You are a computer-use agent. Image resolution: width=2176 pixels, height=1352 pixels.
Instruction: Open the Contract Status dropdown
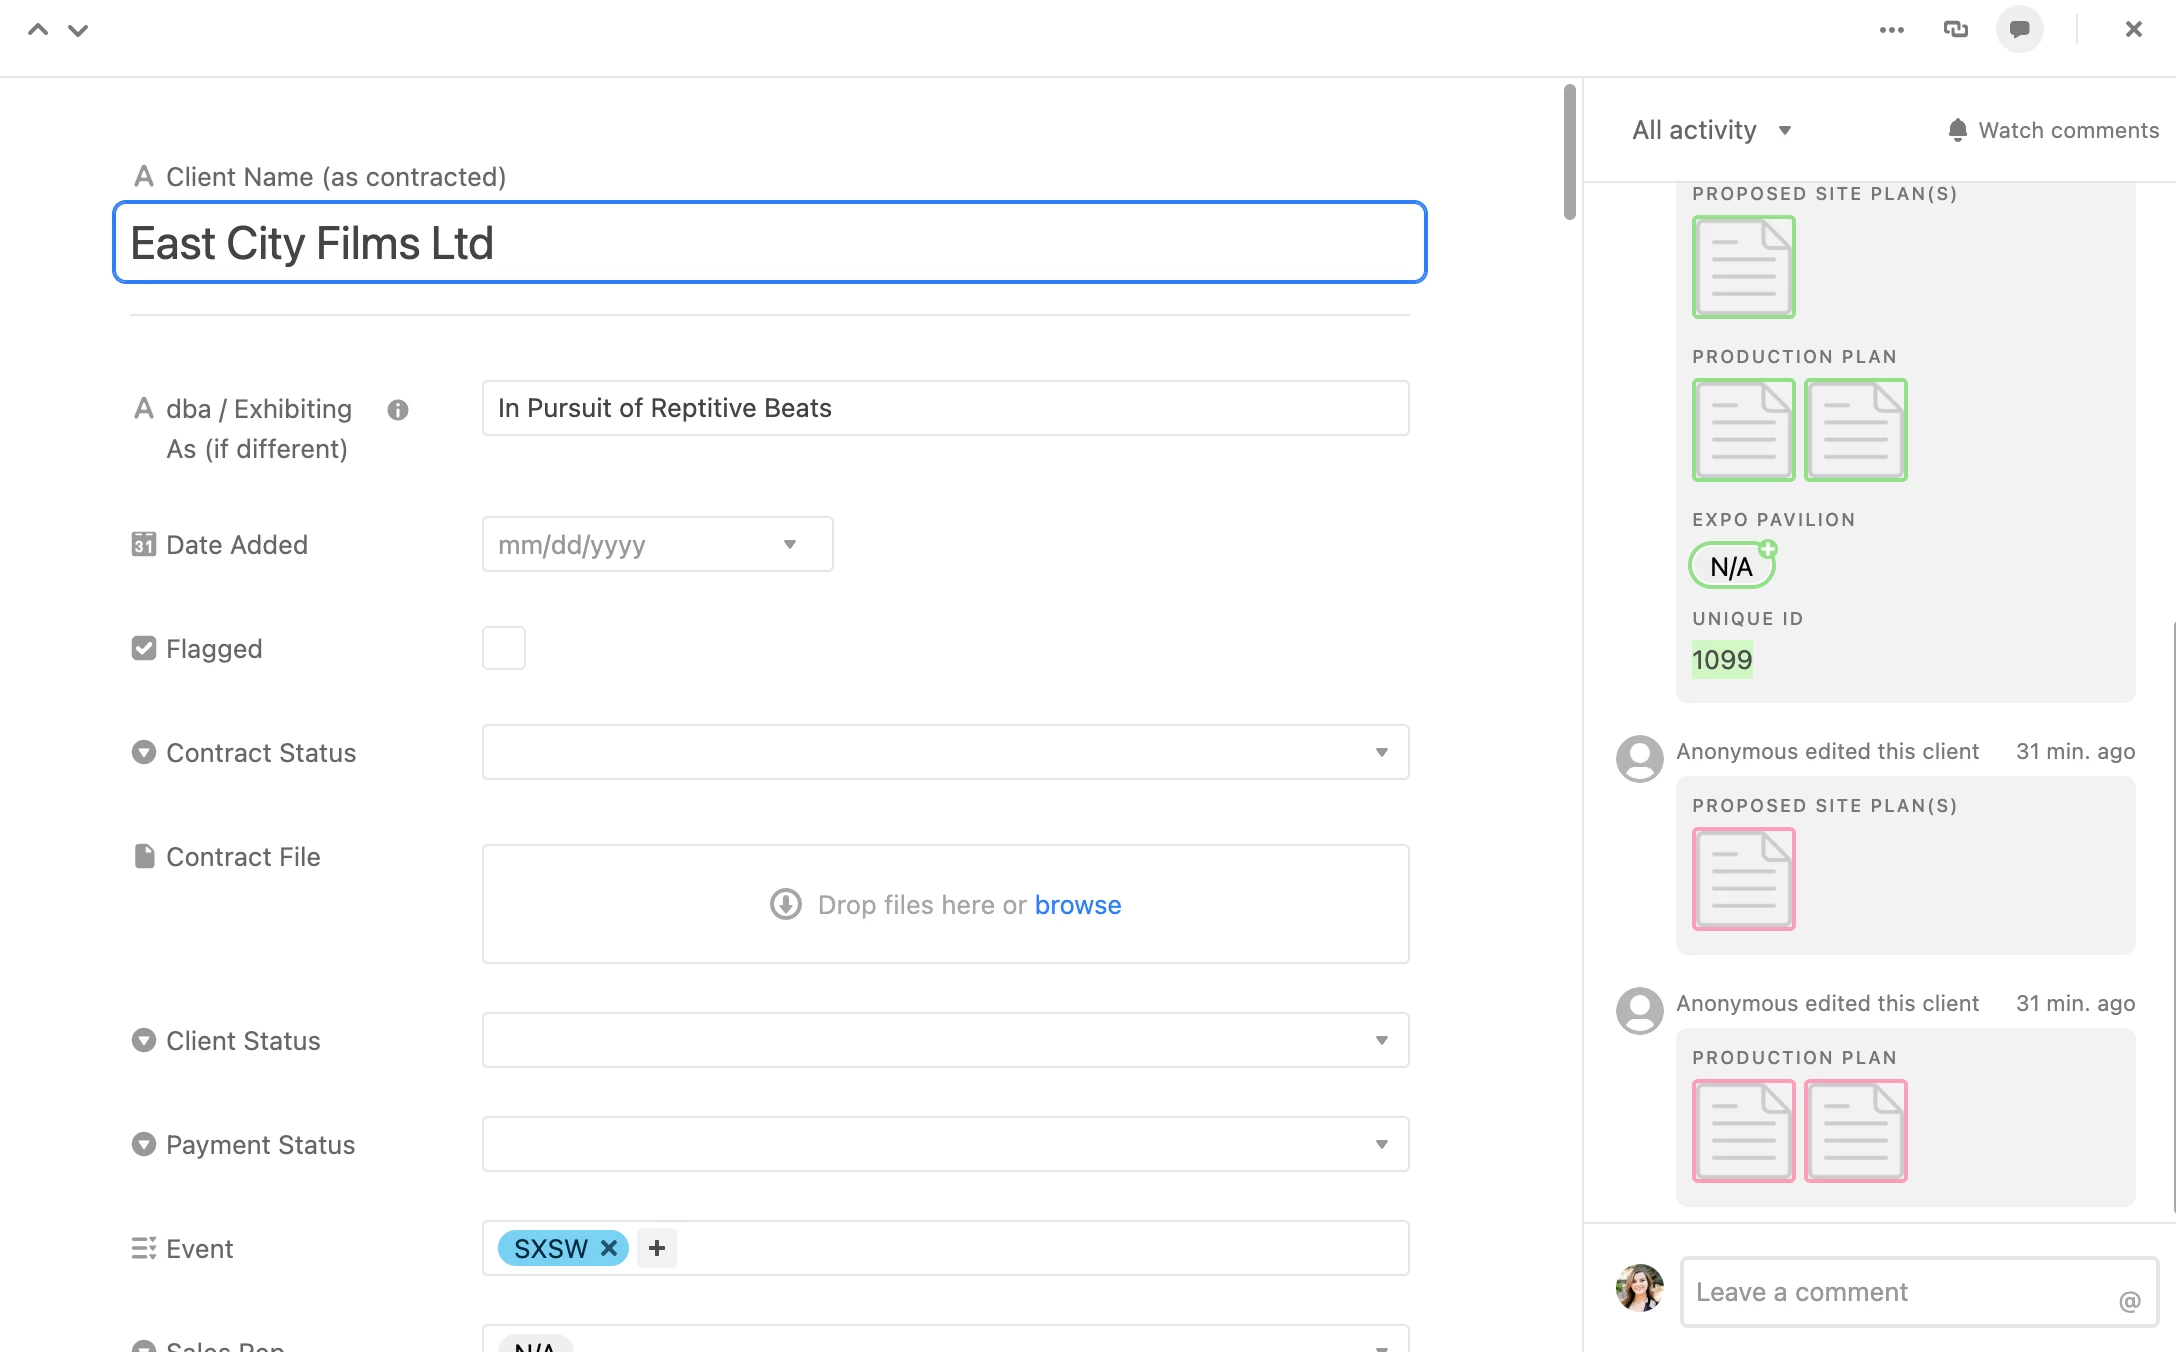click(945, 752)
